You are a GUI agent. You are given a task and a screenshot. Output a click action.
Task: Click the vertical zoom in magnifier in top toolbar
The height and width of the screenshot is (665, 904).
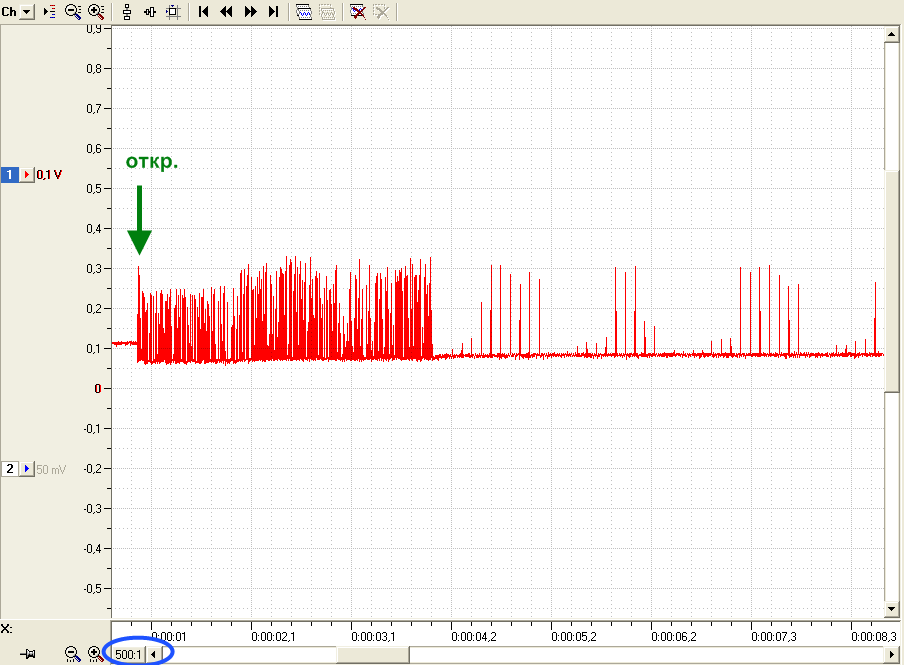pyautogui.click(x=96, y=12)
